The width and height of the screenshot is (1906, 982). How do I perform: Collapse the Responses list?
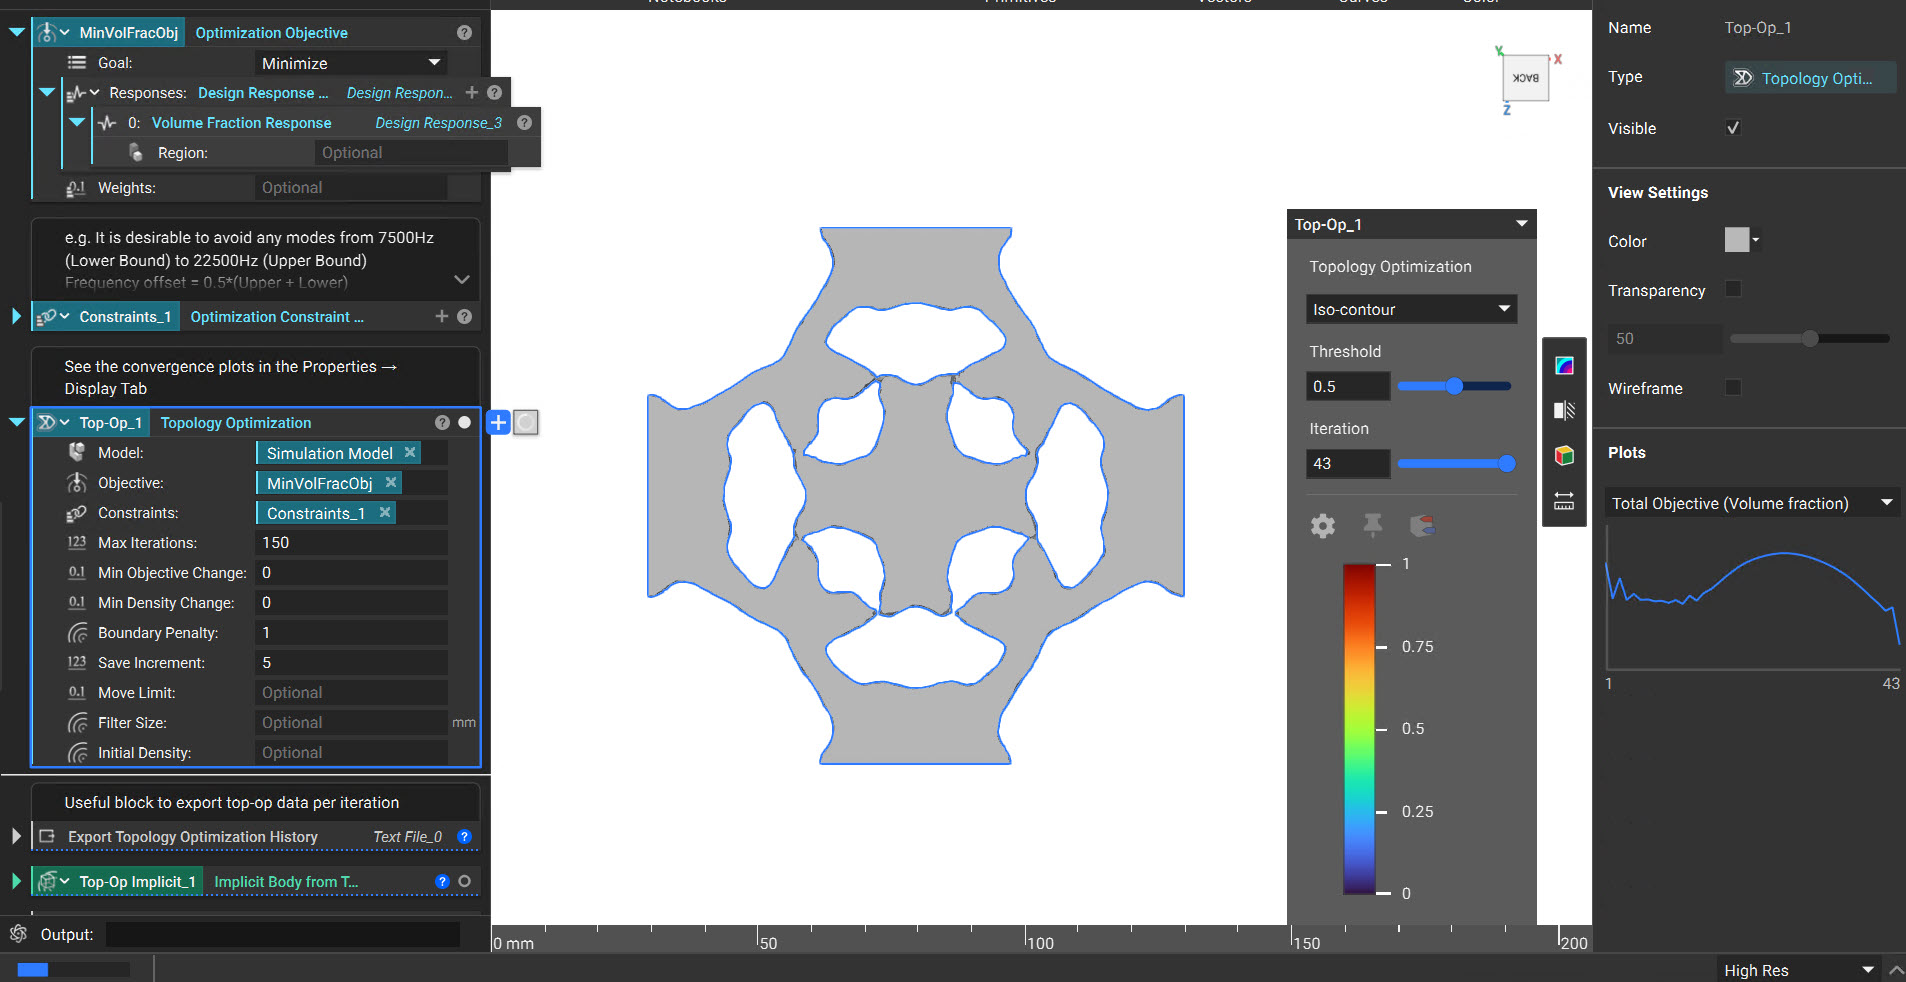click(x=46, y=92)
